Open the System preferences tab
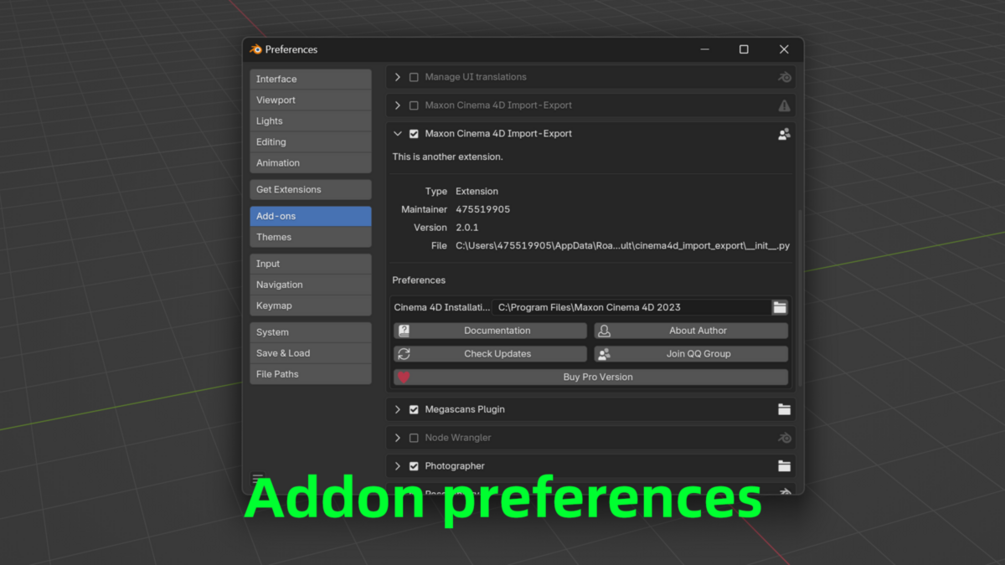Viewport: 1005px width, 565px height. (310, 332)
